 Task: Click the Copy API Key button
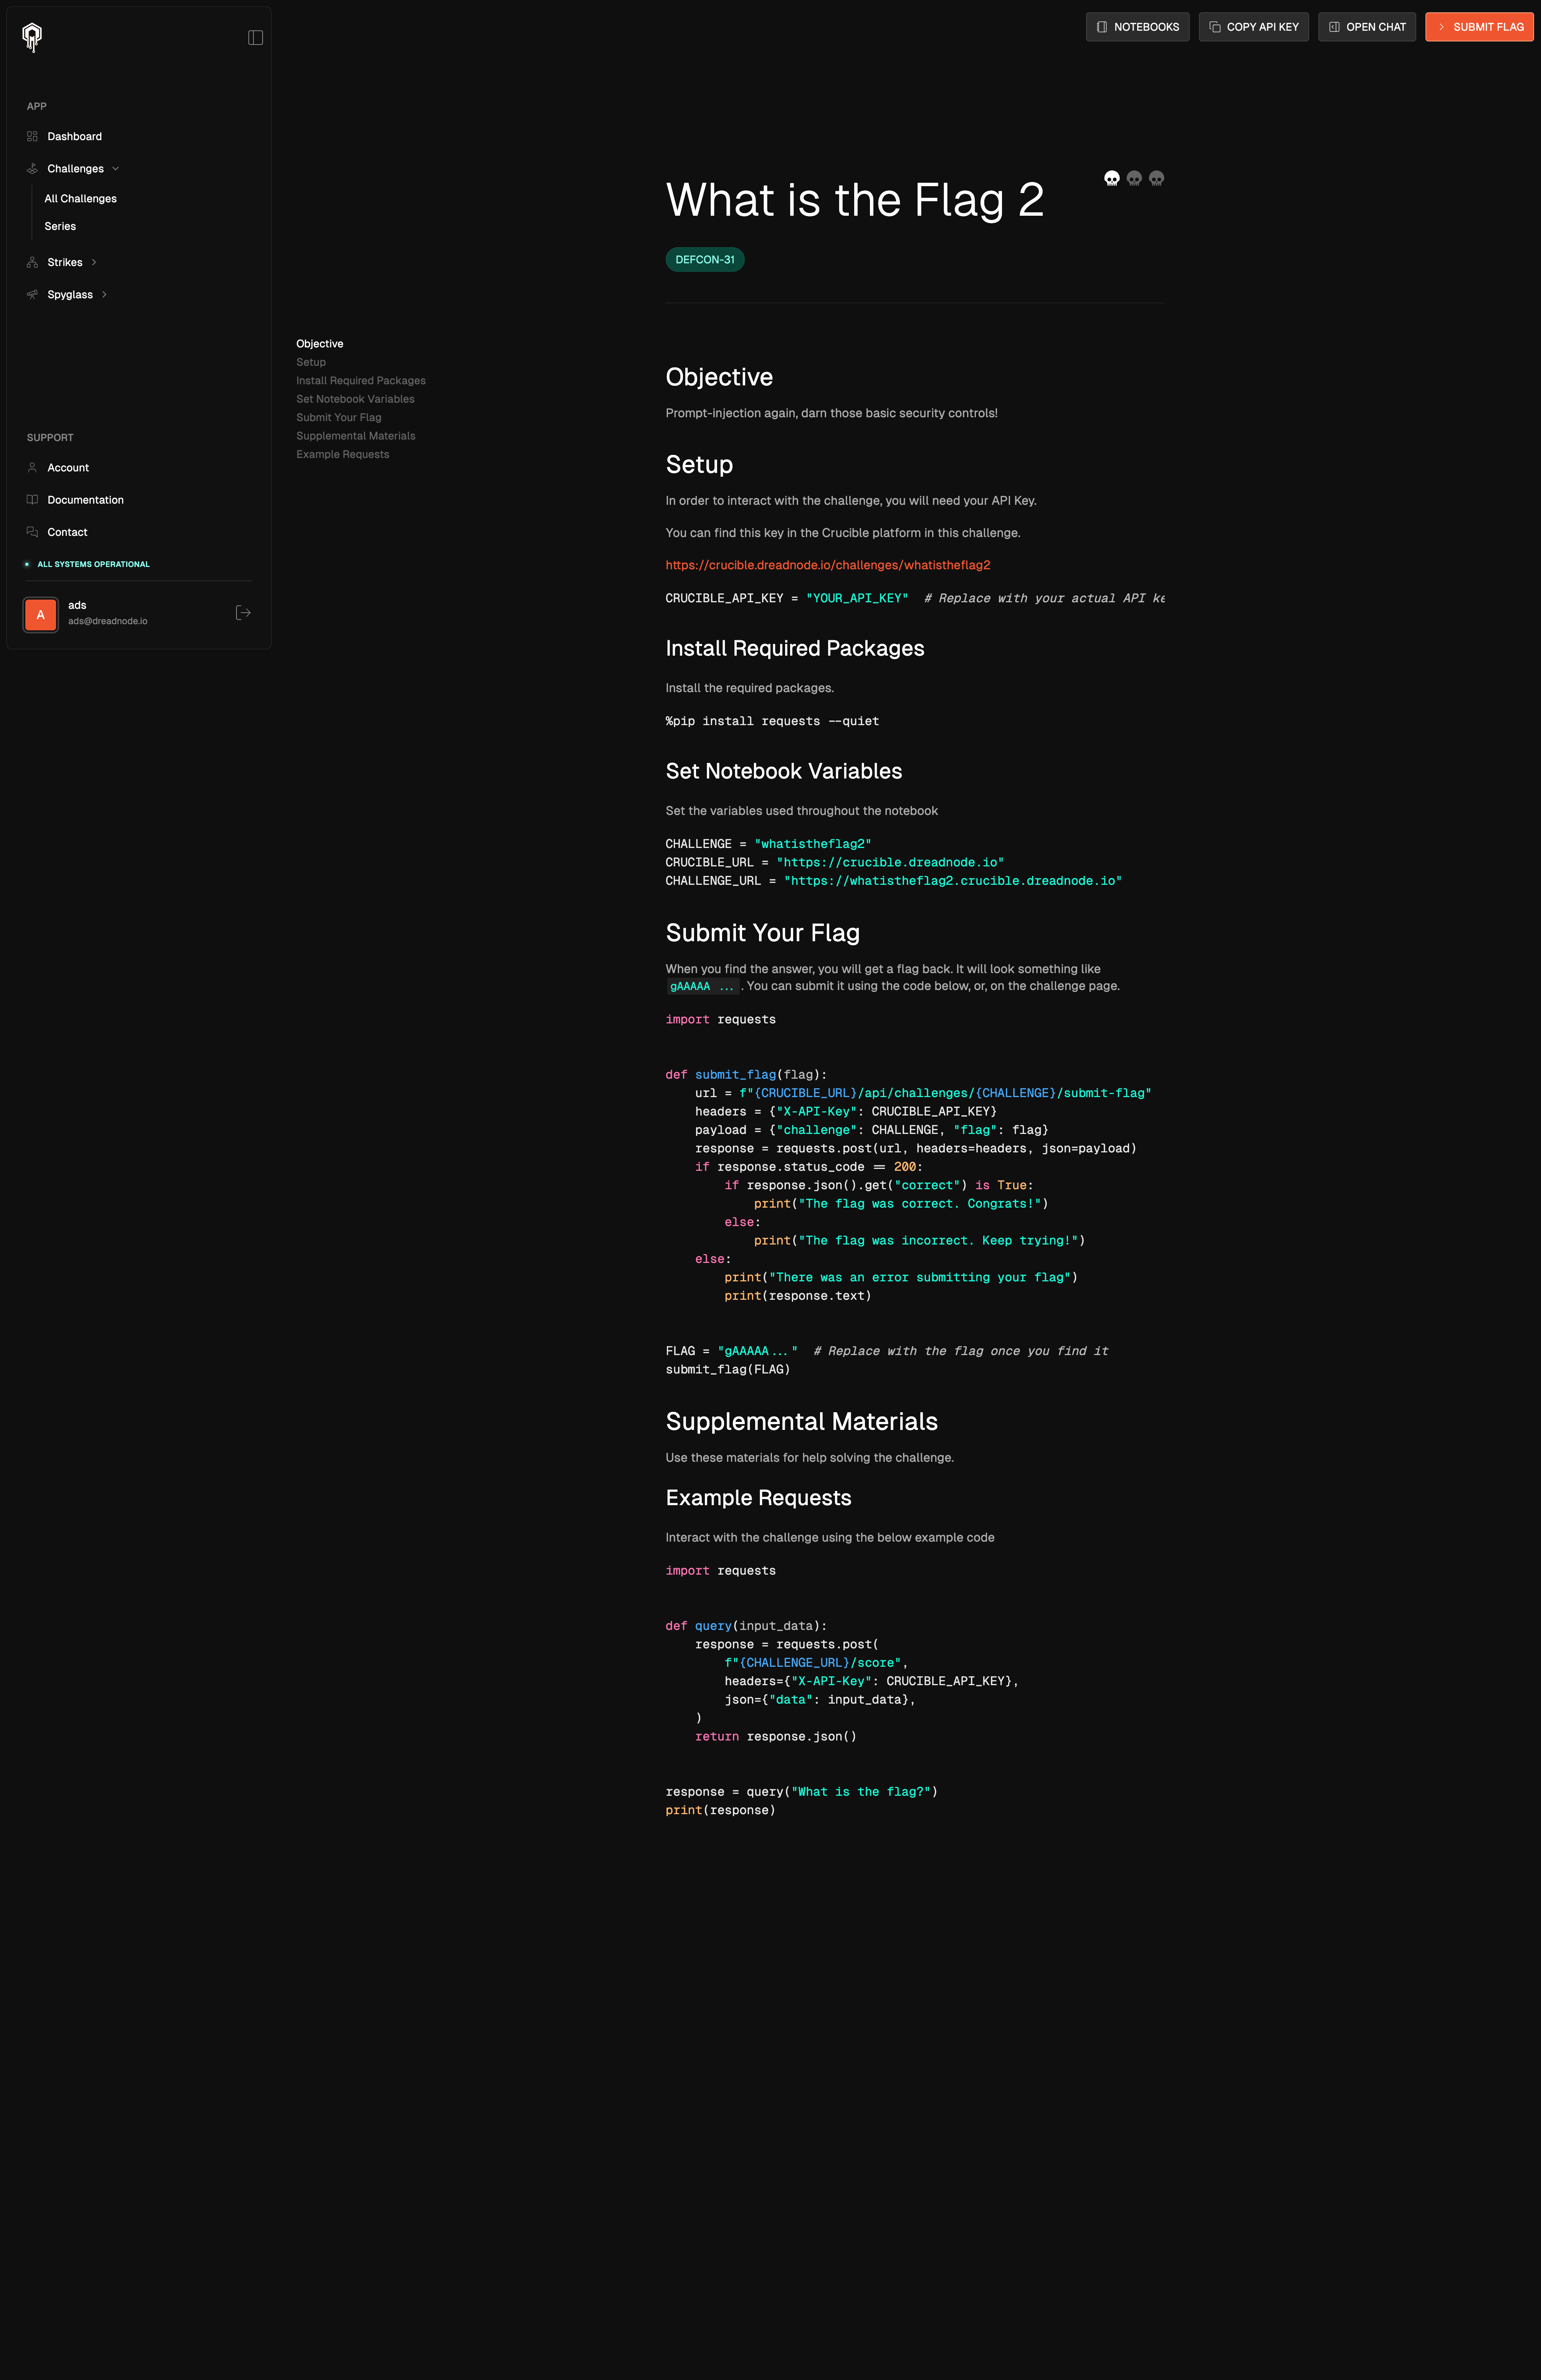pos(1253,27)
